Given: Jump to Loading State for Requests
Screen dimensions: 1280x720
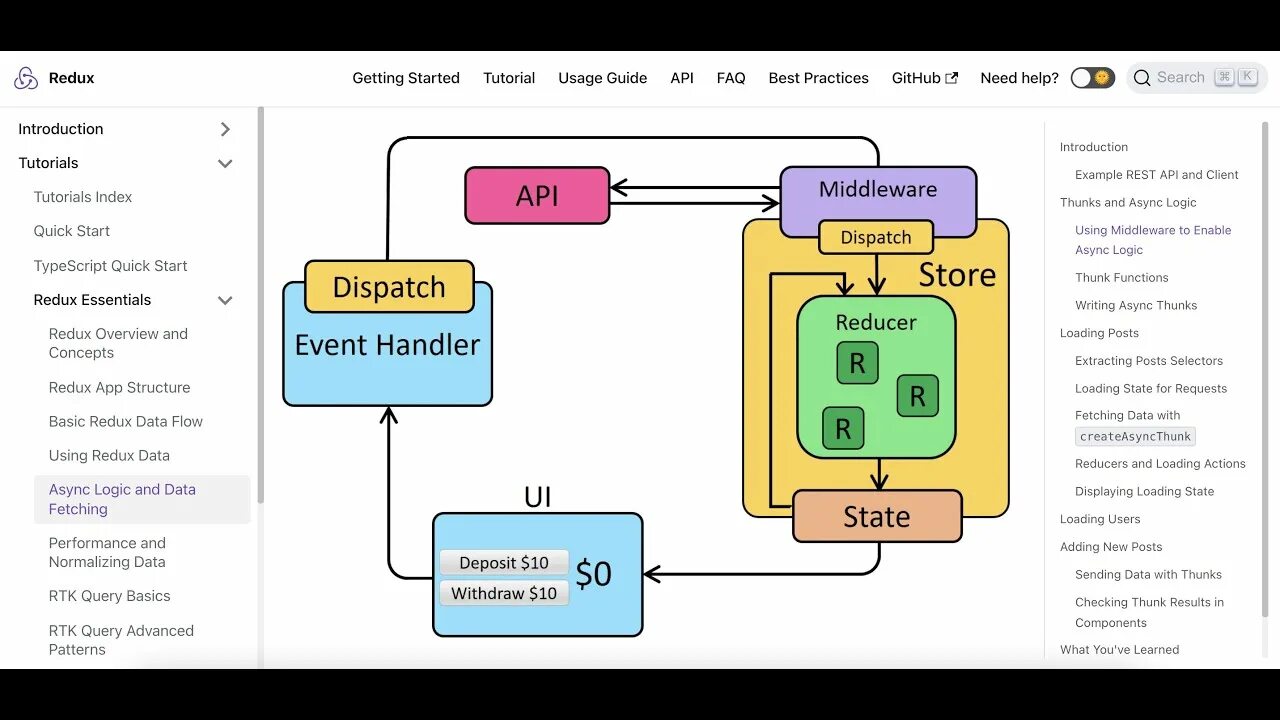Looking at the screenshot, I should pyautogui.click(x=1151, y=389).
